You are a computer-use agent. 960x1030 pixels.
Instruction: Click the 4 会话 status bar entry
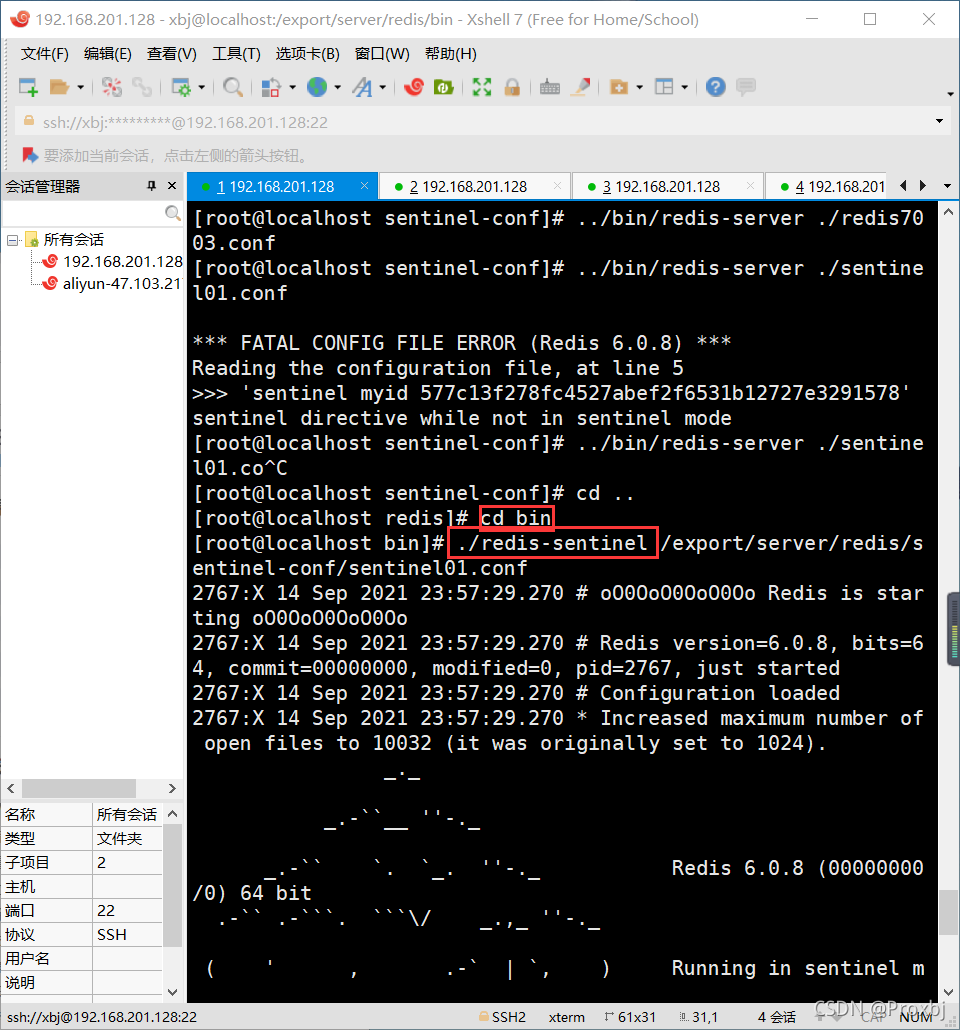pyautogui.click(x=776, y=1017)
